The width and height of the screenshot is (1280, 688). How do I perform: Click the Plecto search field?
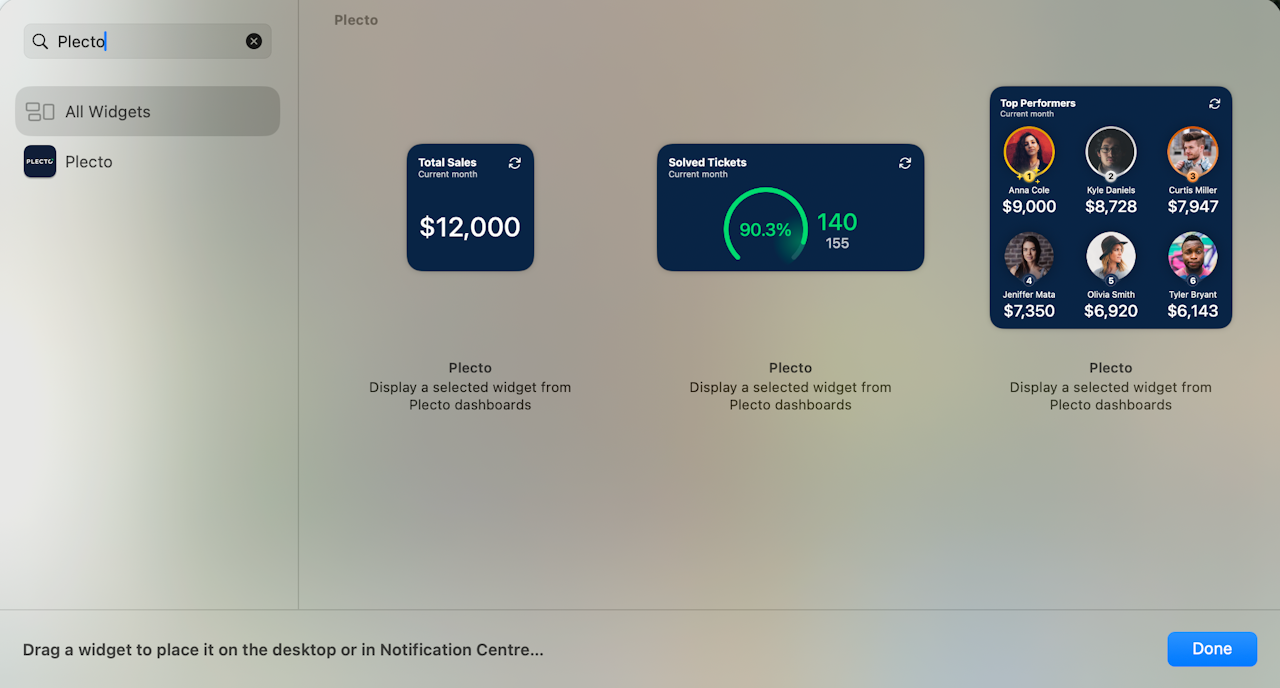point(150,42)
